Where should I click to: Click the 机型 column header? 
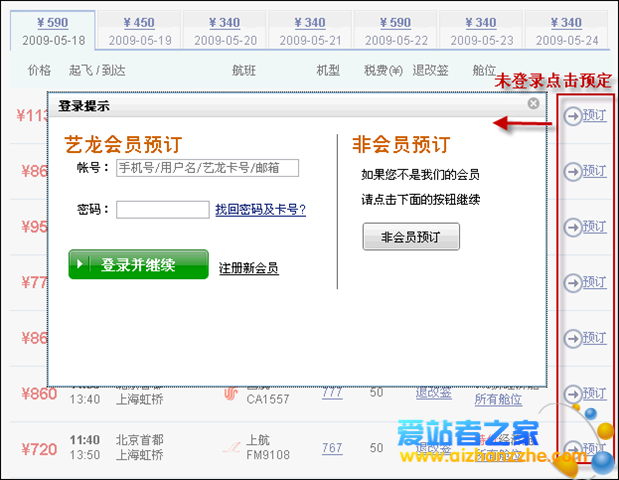click(328, 70)
